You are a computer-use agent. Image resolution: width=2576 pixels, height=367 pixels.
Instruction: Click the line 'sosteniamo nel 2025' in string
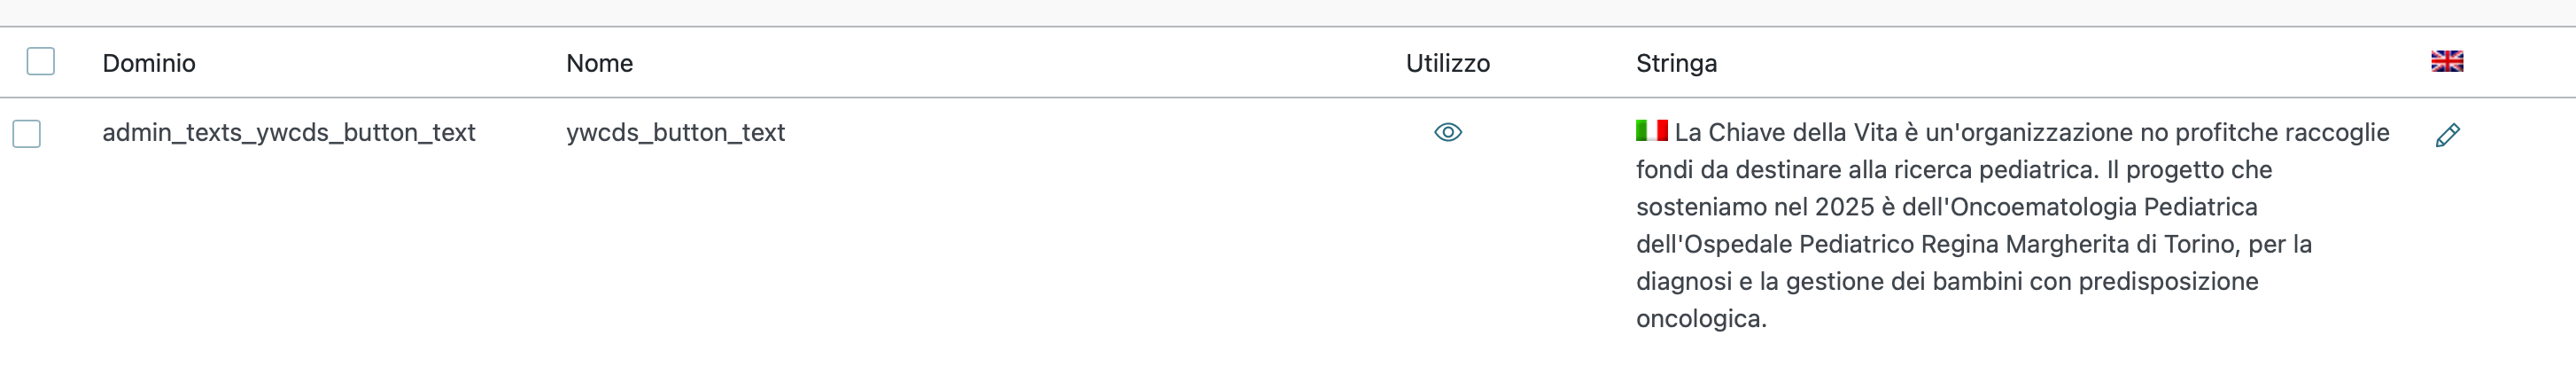(x=1946, y=206)
